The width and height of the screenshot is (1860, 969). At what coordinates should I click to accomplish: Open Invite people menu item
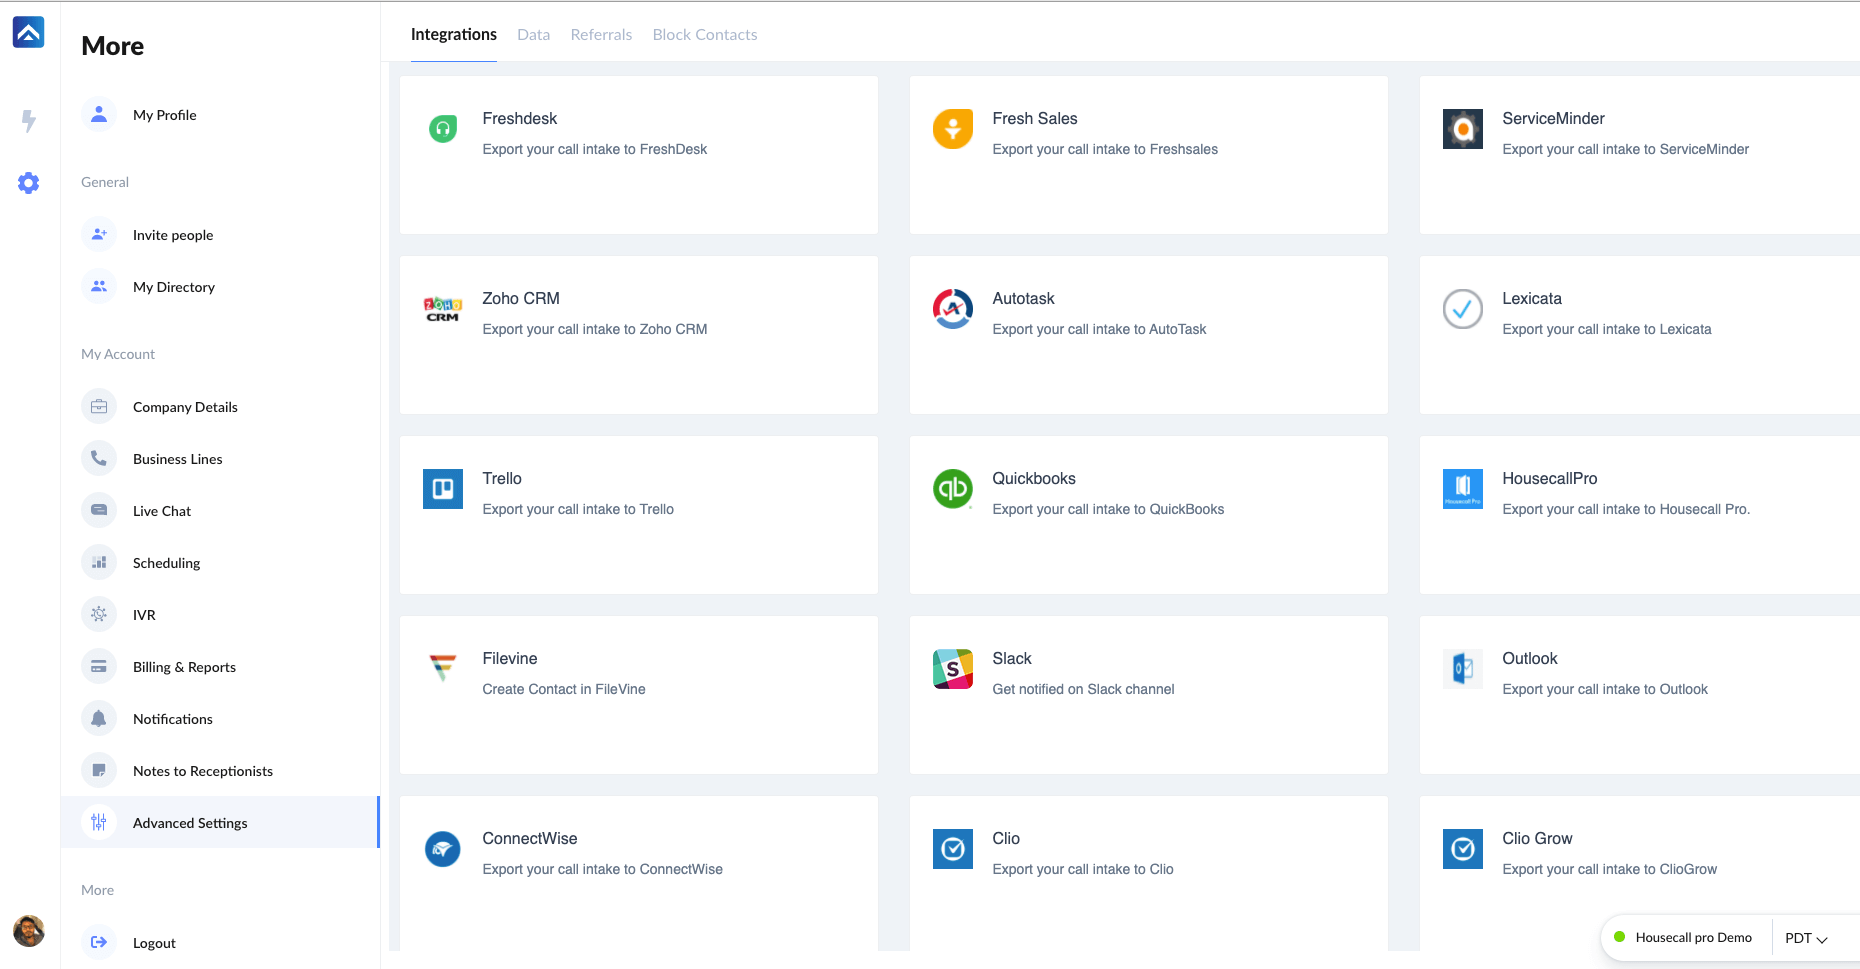point(173,235)
